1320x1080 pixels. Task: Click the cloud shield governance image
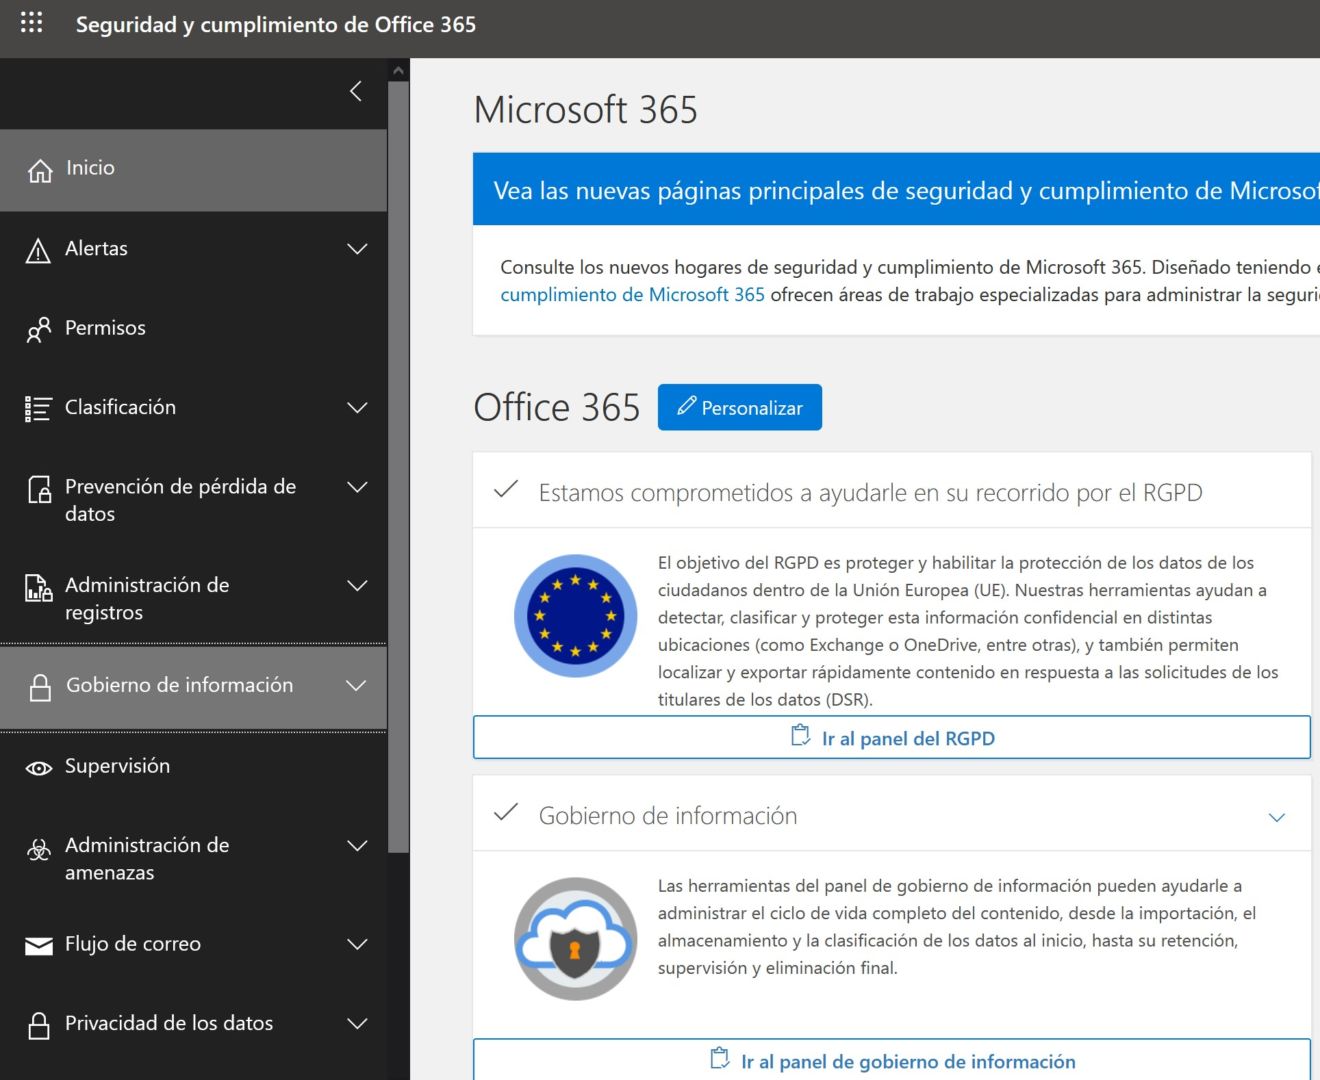(x=576, y=939)
